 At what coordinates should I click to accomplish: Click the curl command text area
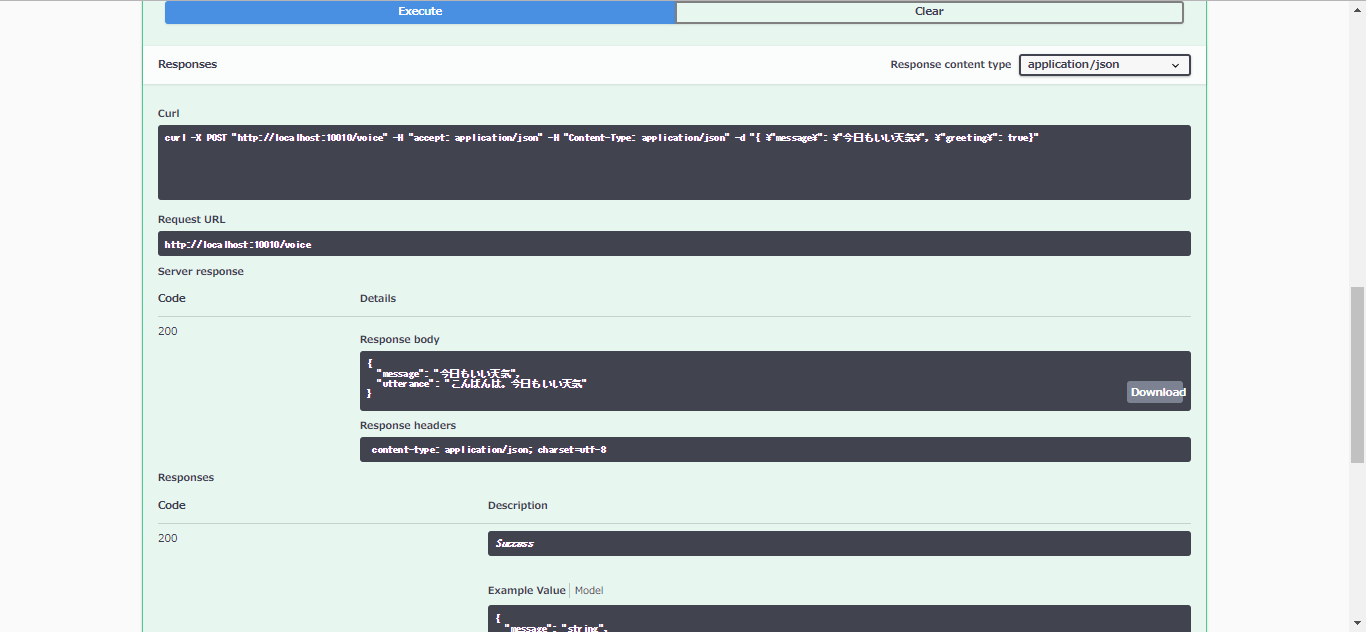(x=674, y=162)
